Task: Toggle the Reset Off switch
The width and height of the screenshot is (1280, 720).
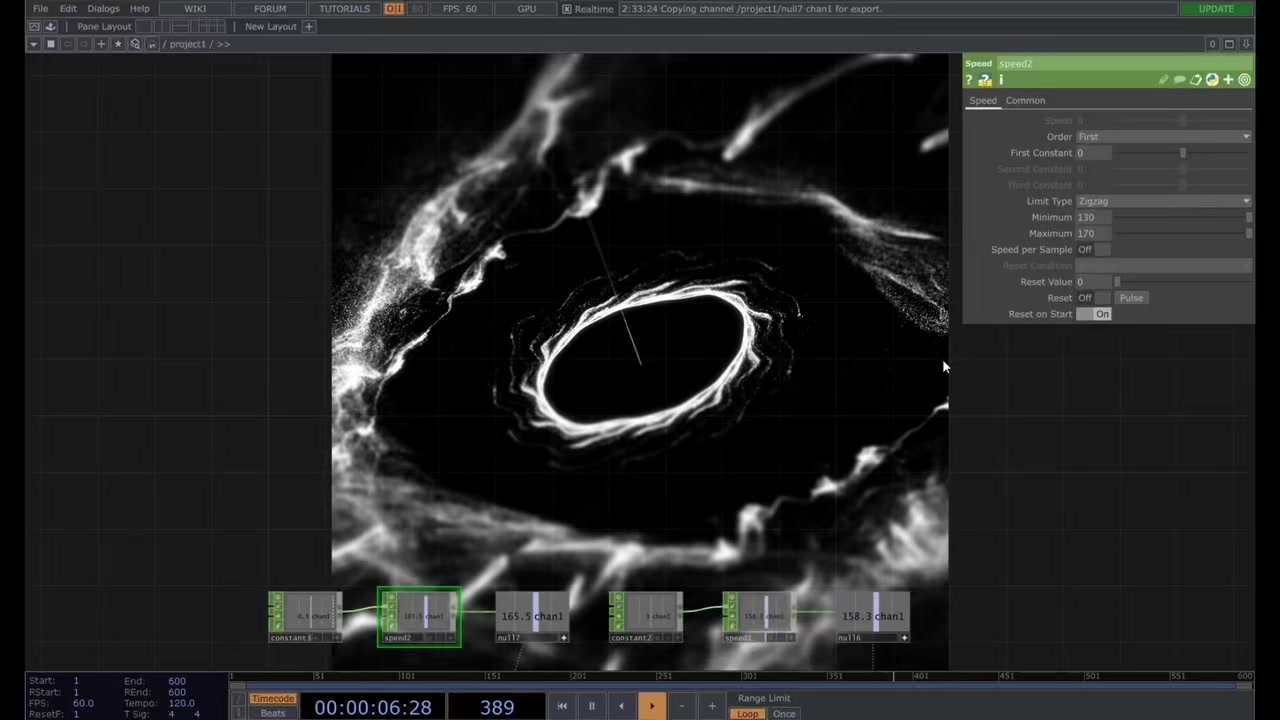Action: 1094,298
